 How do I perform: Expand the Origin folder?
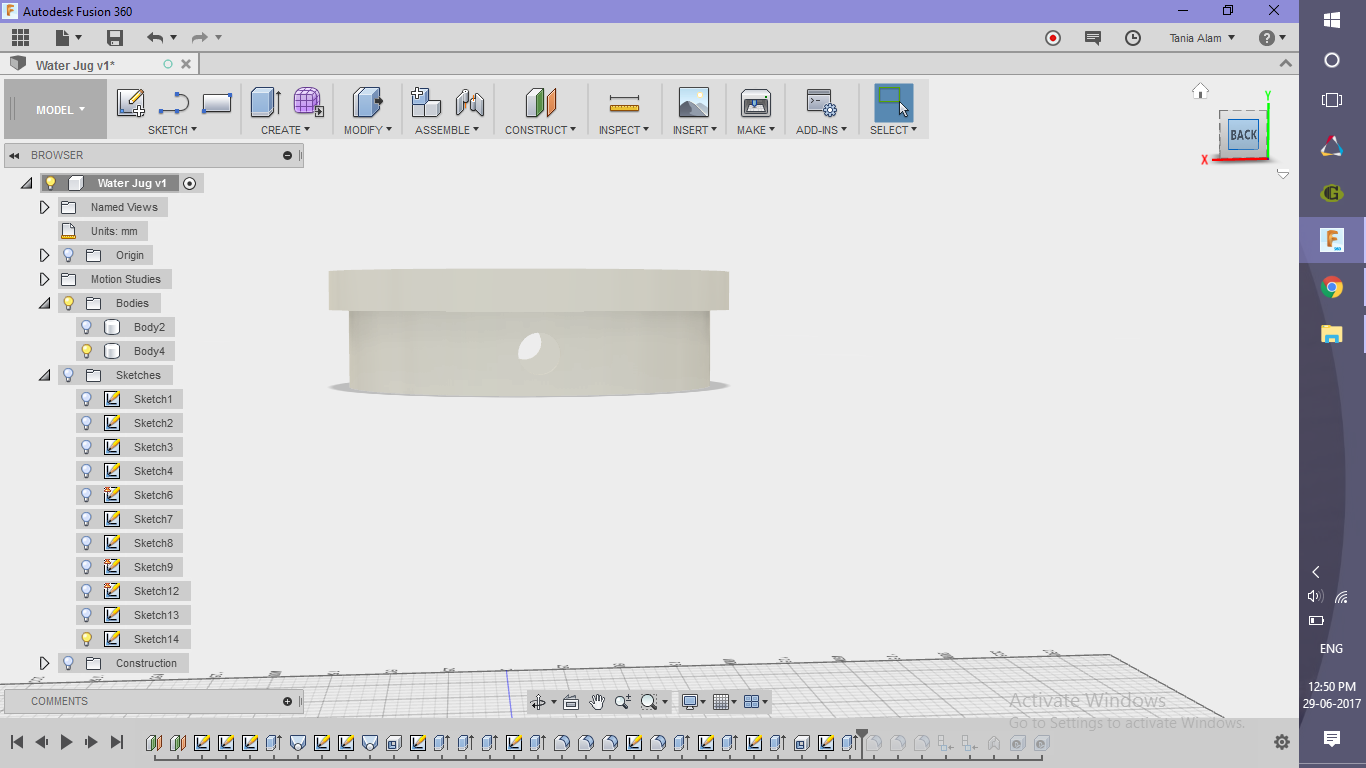click(44, 255)
